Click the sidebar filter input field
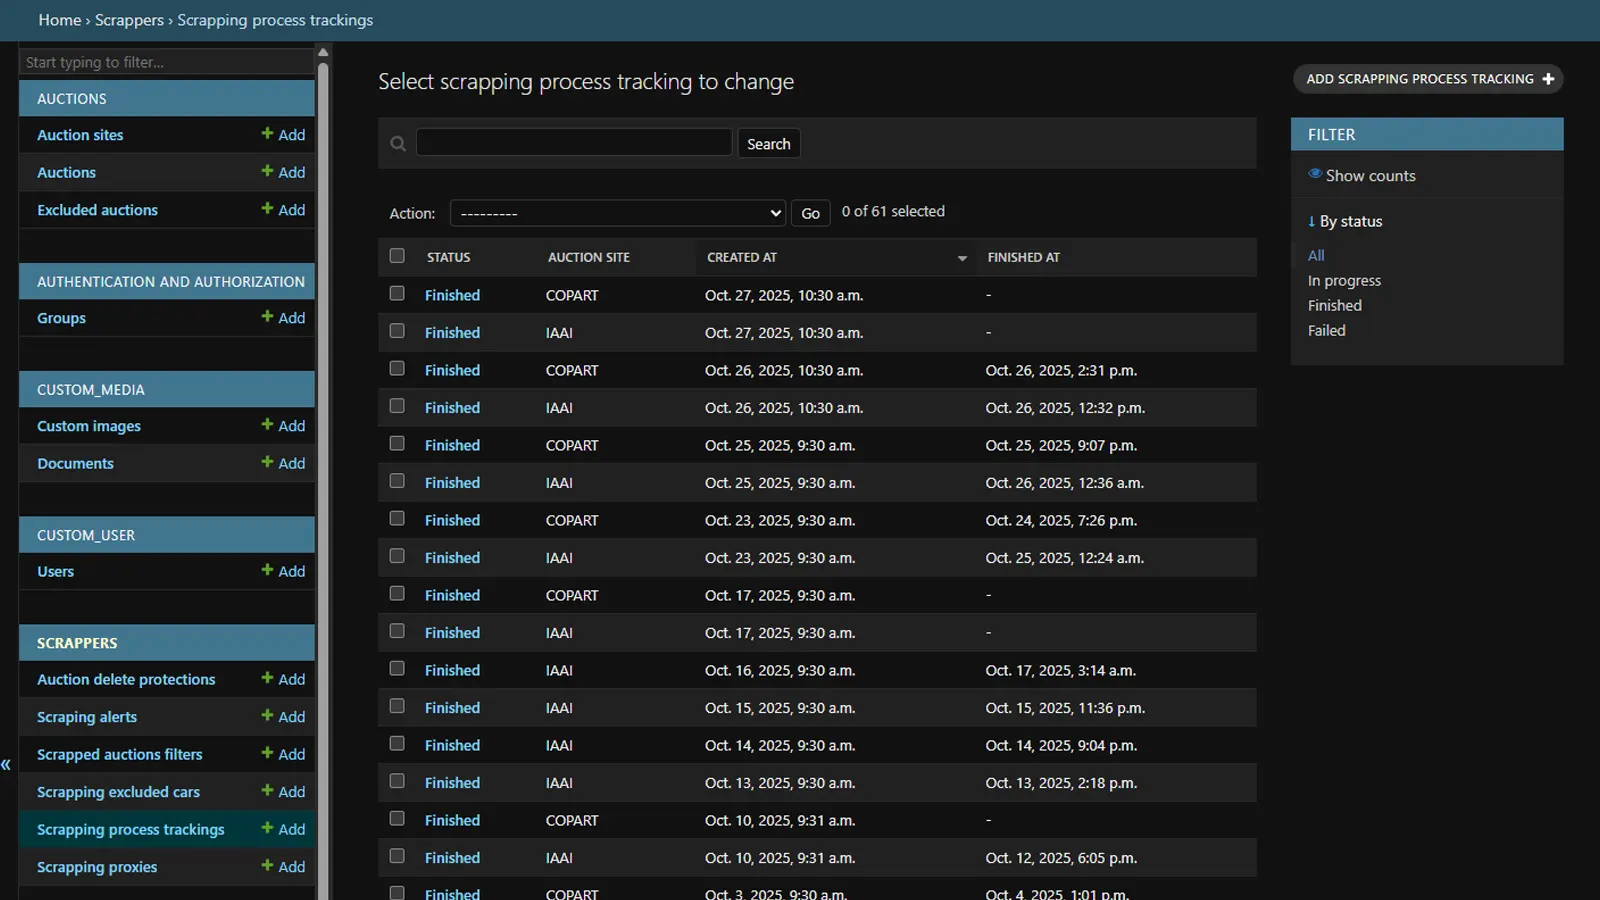Viewport: 1600px width, 900px height. tap(166, 61)
